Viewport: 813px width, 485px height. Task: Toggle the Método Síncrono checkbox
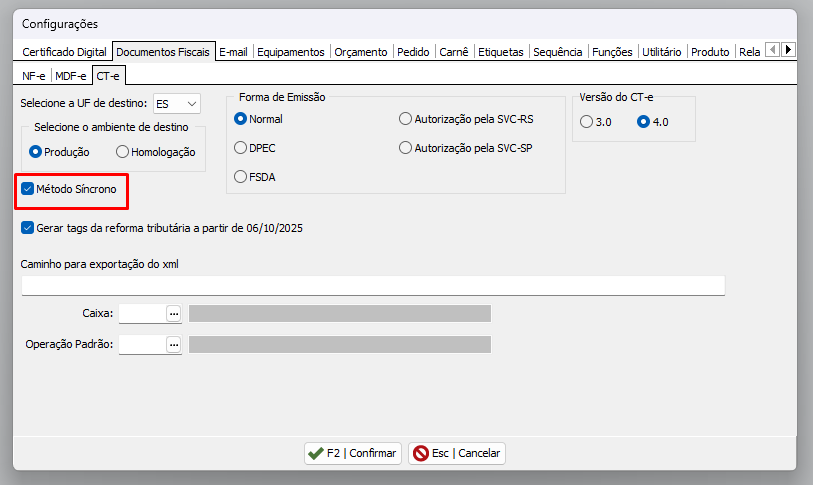click(28, 188)
